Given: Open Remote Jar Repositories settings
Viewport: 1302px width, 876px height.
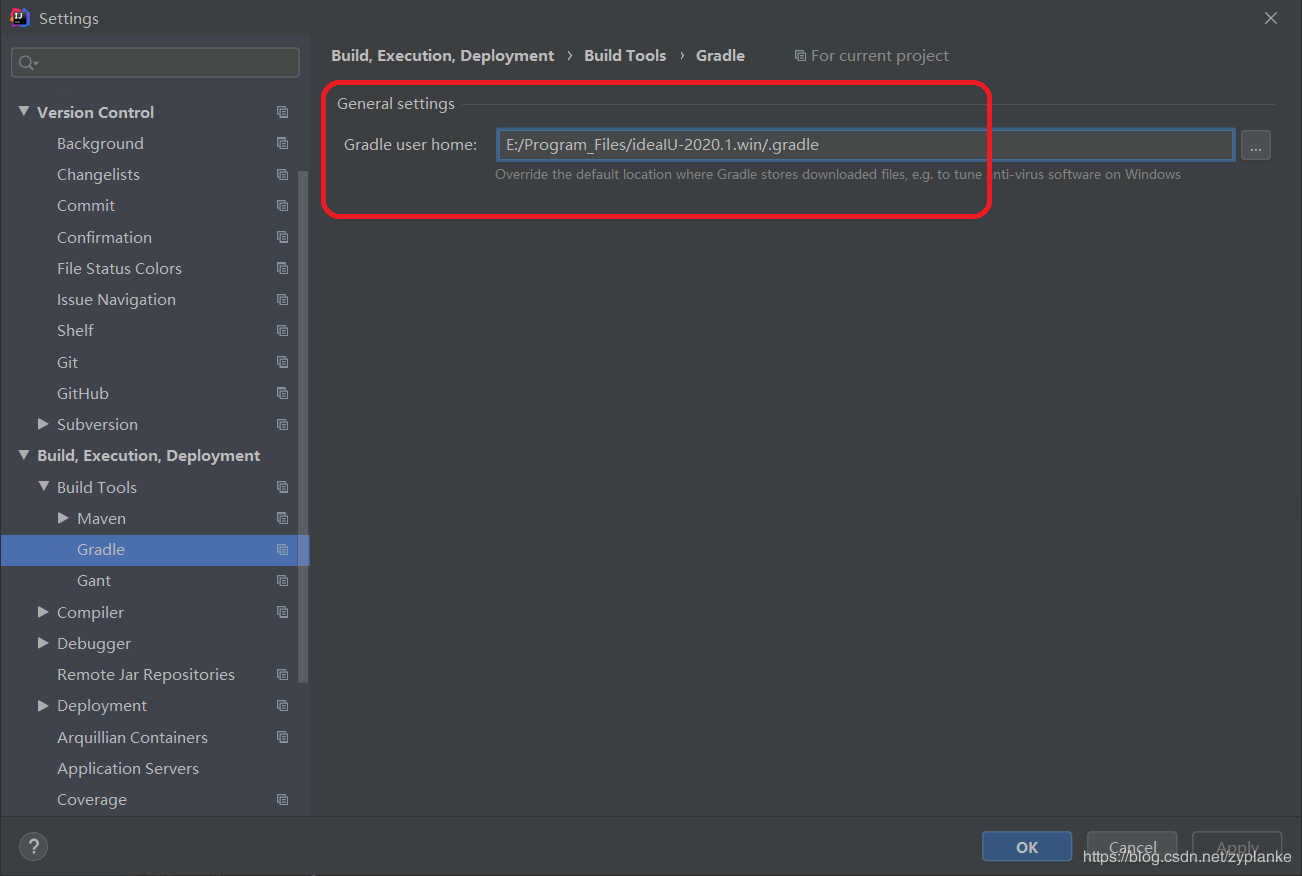Looking at the screenshot, I should 146,674.
